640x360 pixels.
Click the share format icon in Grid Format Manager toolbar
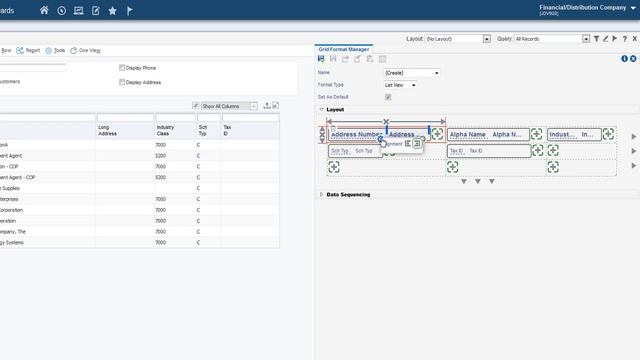coord(345,59)
